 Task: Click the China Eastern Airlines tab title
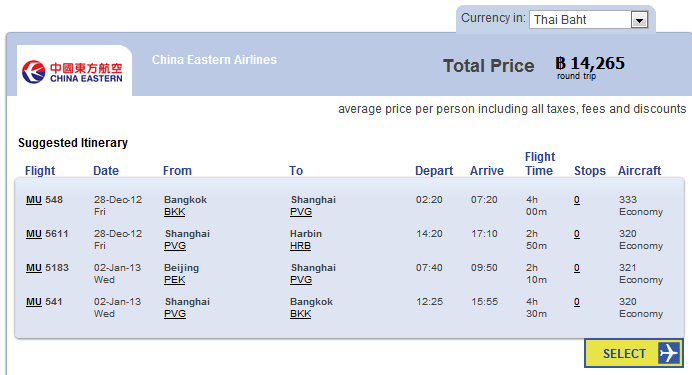tap(214, 60)
